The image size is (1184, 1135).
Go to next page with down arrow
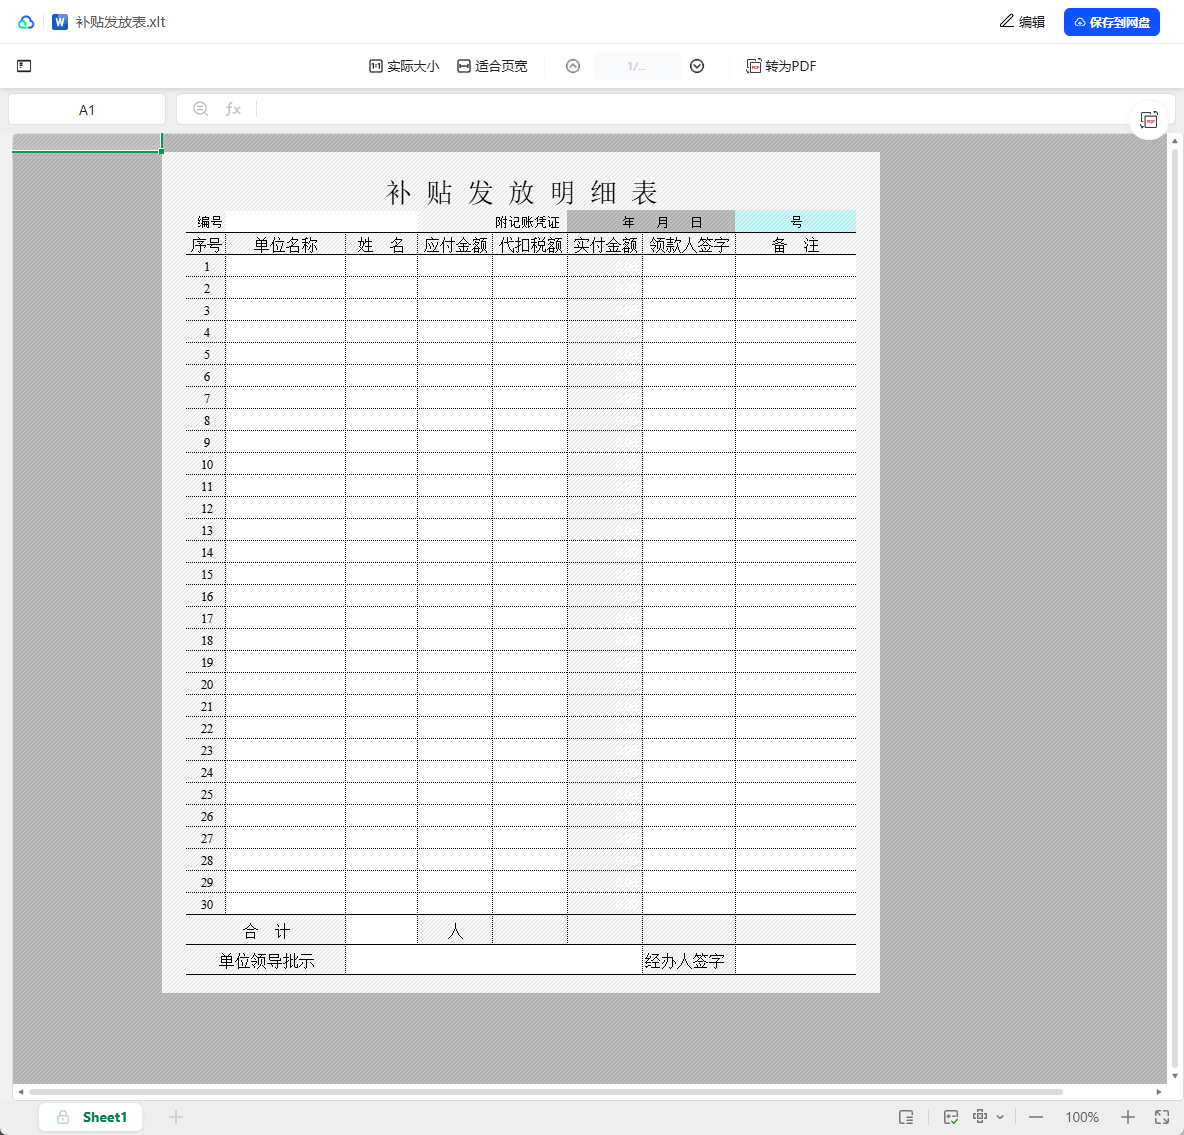click(x=697, y=66)
